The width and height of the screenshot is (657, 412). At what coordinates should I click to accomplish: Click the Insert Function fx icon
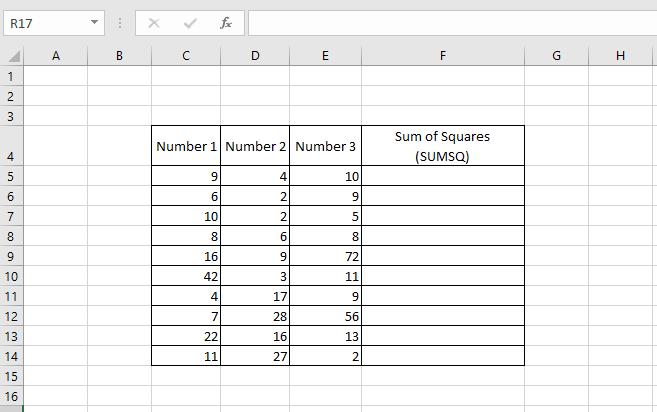tap(226, 23)
